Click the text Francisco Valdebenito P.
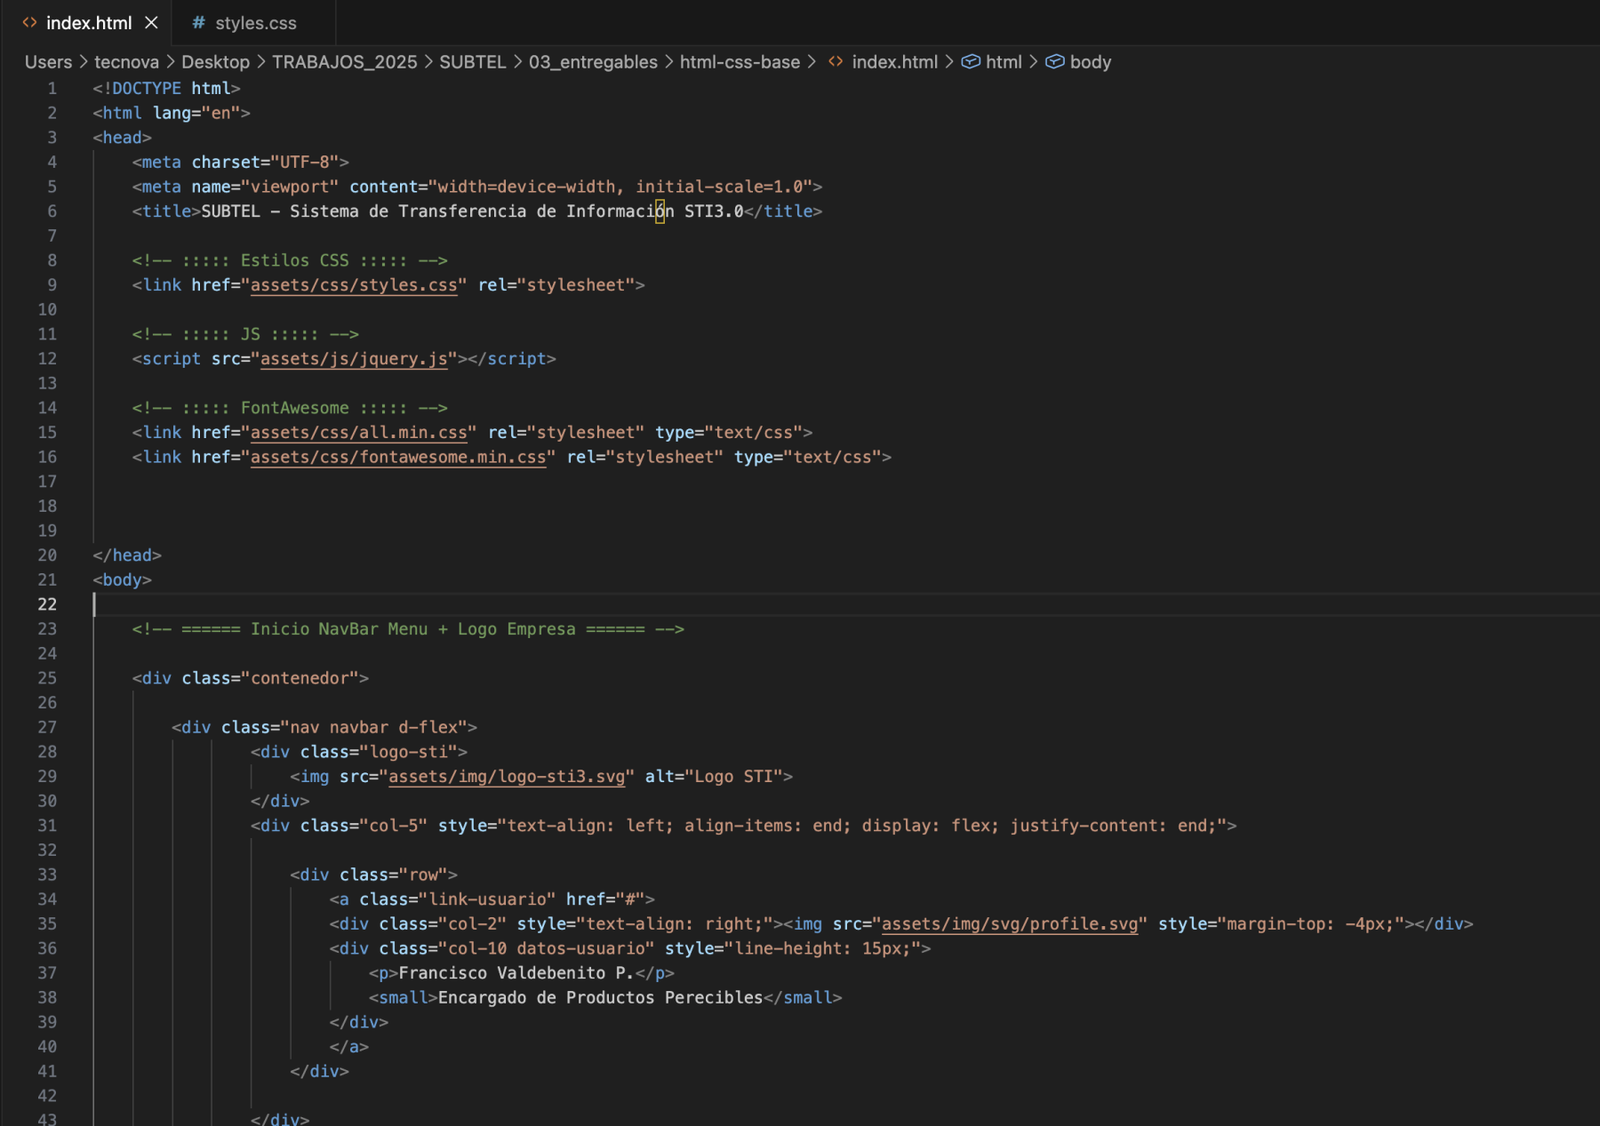Viewport: 1600px width, 1126px height. pyautogui.click(x=516, y=973)
